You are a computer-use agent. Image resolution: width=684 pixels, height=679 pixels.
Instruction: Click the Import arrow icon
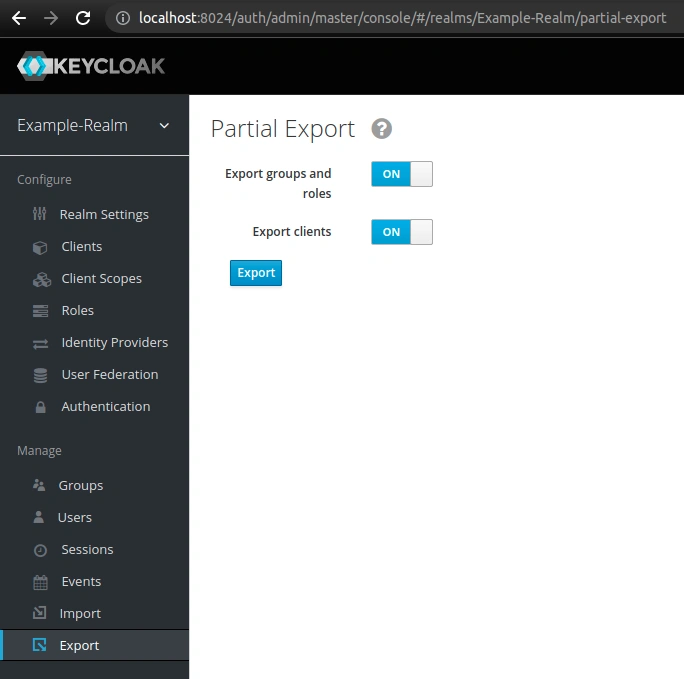[x=39, y=613]
